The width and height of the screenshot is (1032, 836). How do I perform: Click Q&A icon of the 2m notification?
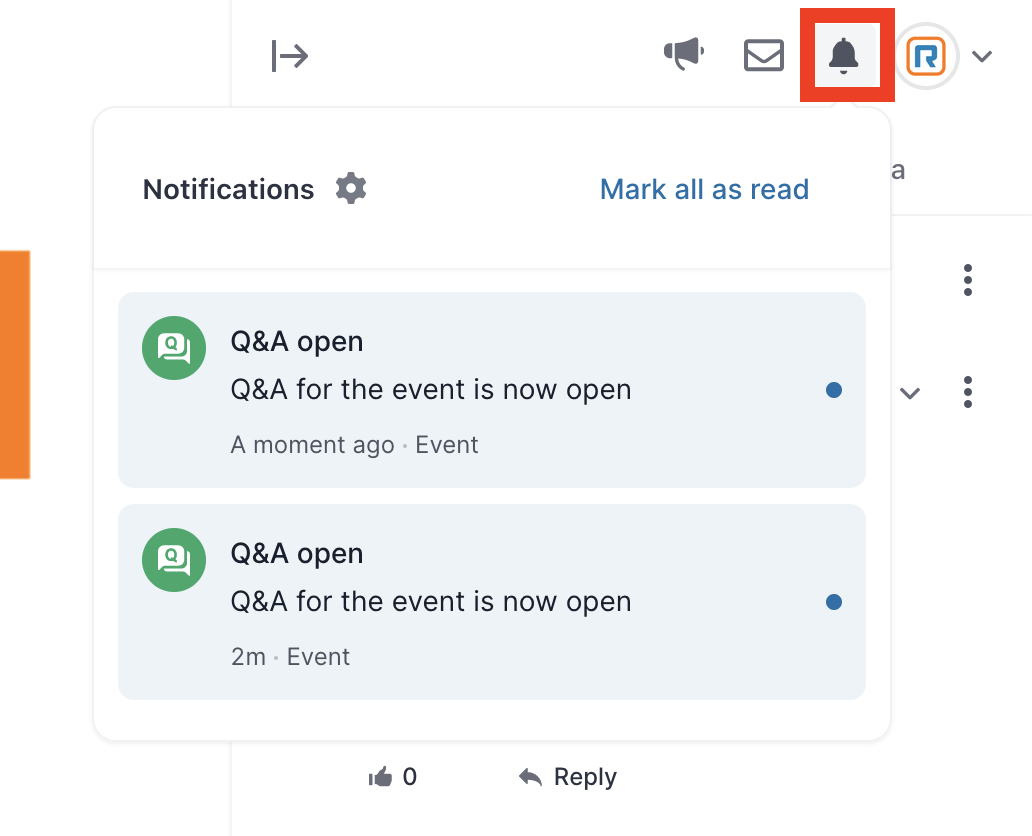tap(174, 560)
